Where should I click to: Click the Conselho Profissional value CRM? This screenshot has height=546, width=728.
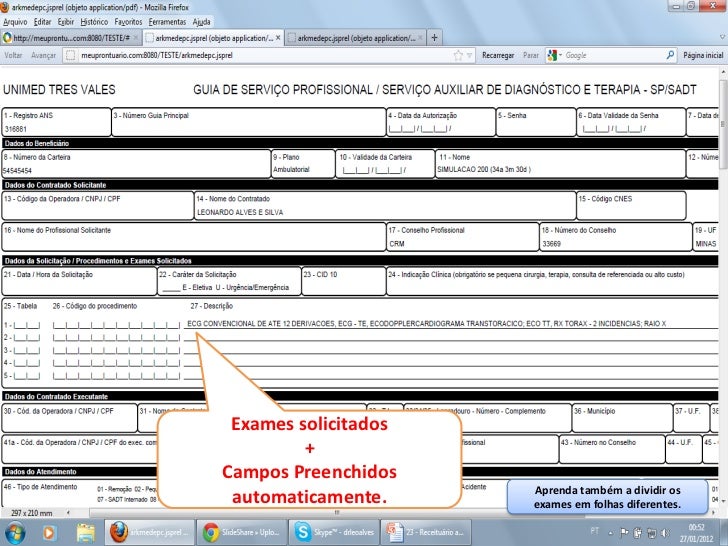[396, 244]
